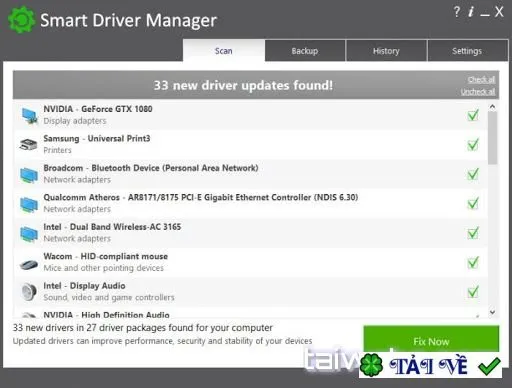Viewport: 512px width, 388px height.
Task: Uncheck Broadcom Bluetooth Device driver checkbox
Action: coord(473,174)
